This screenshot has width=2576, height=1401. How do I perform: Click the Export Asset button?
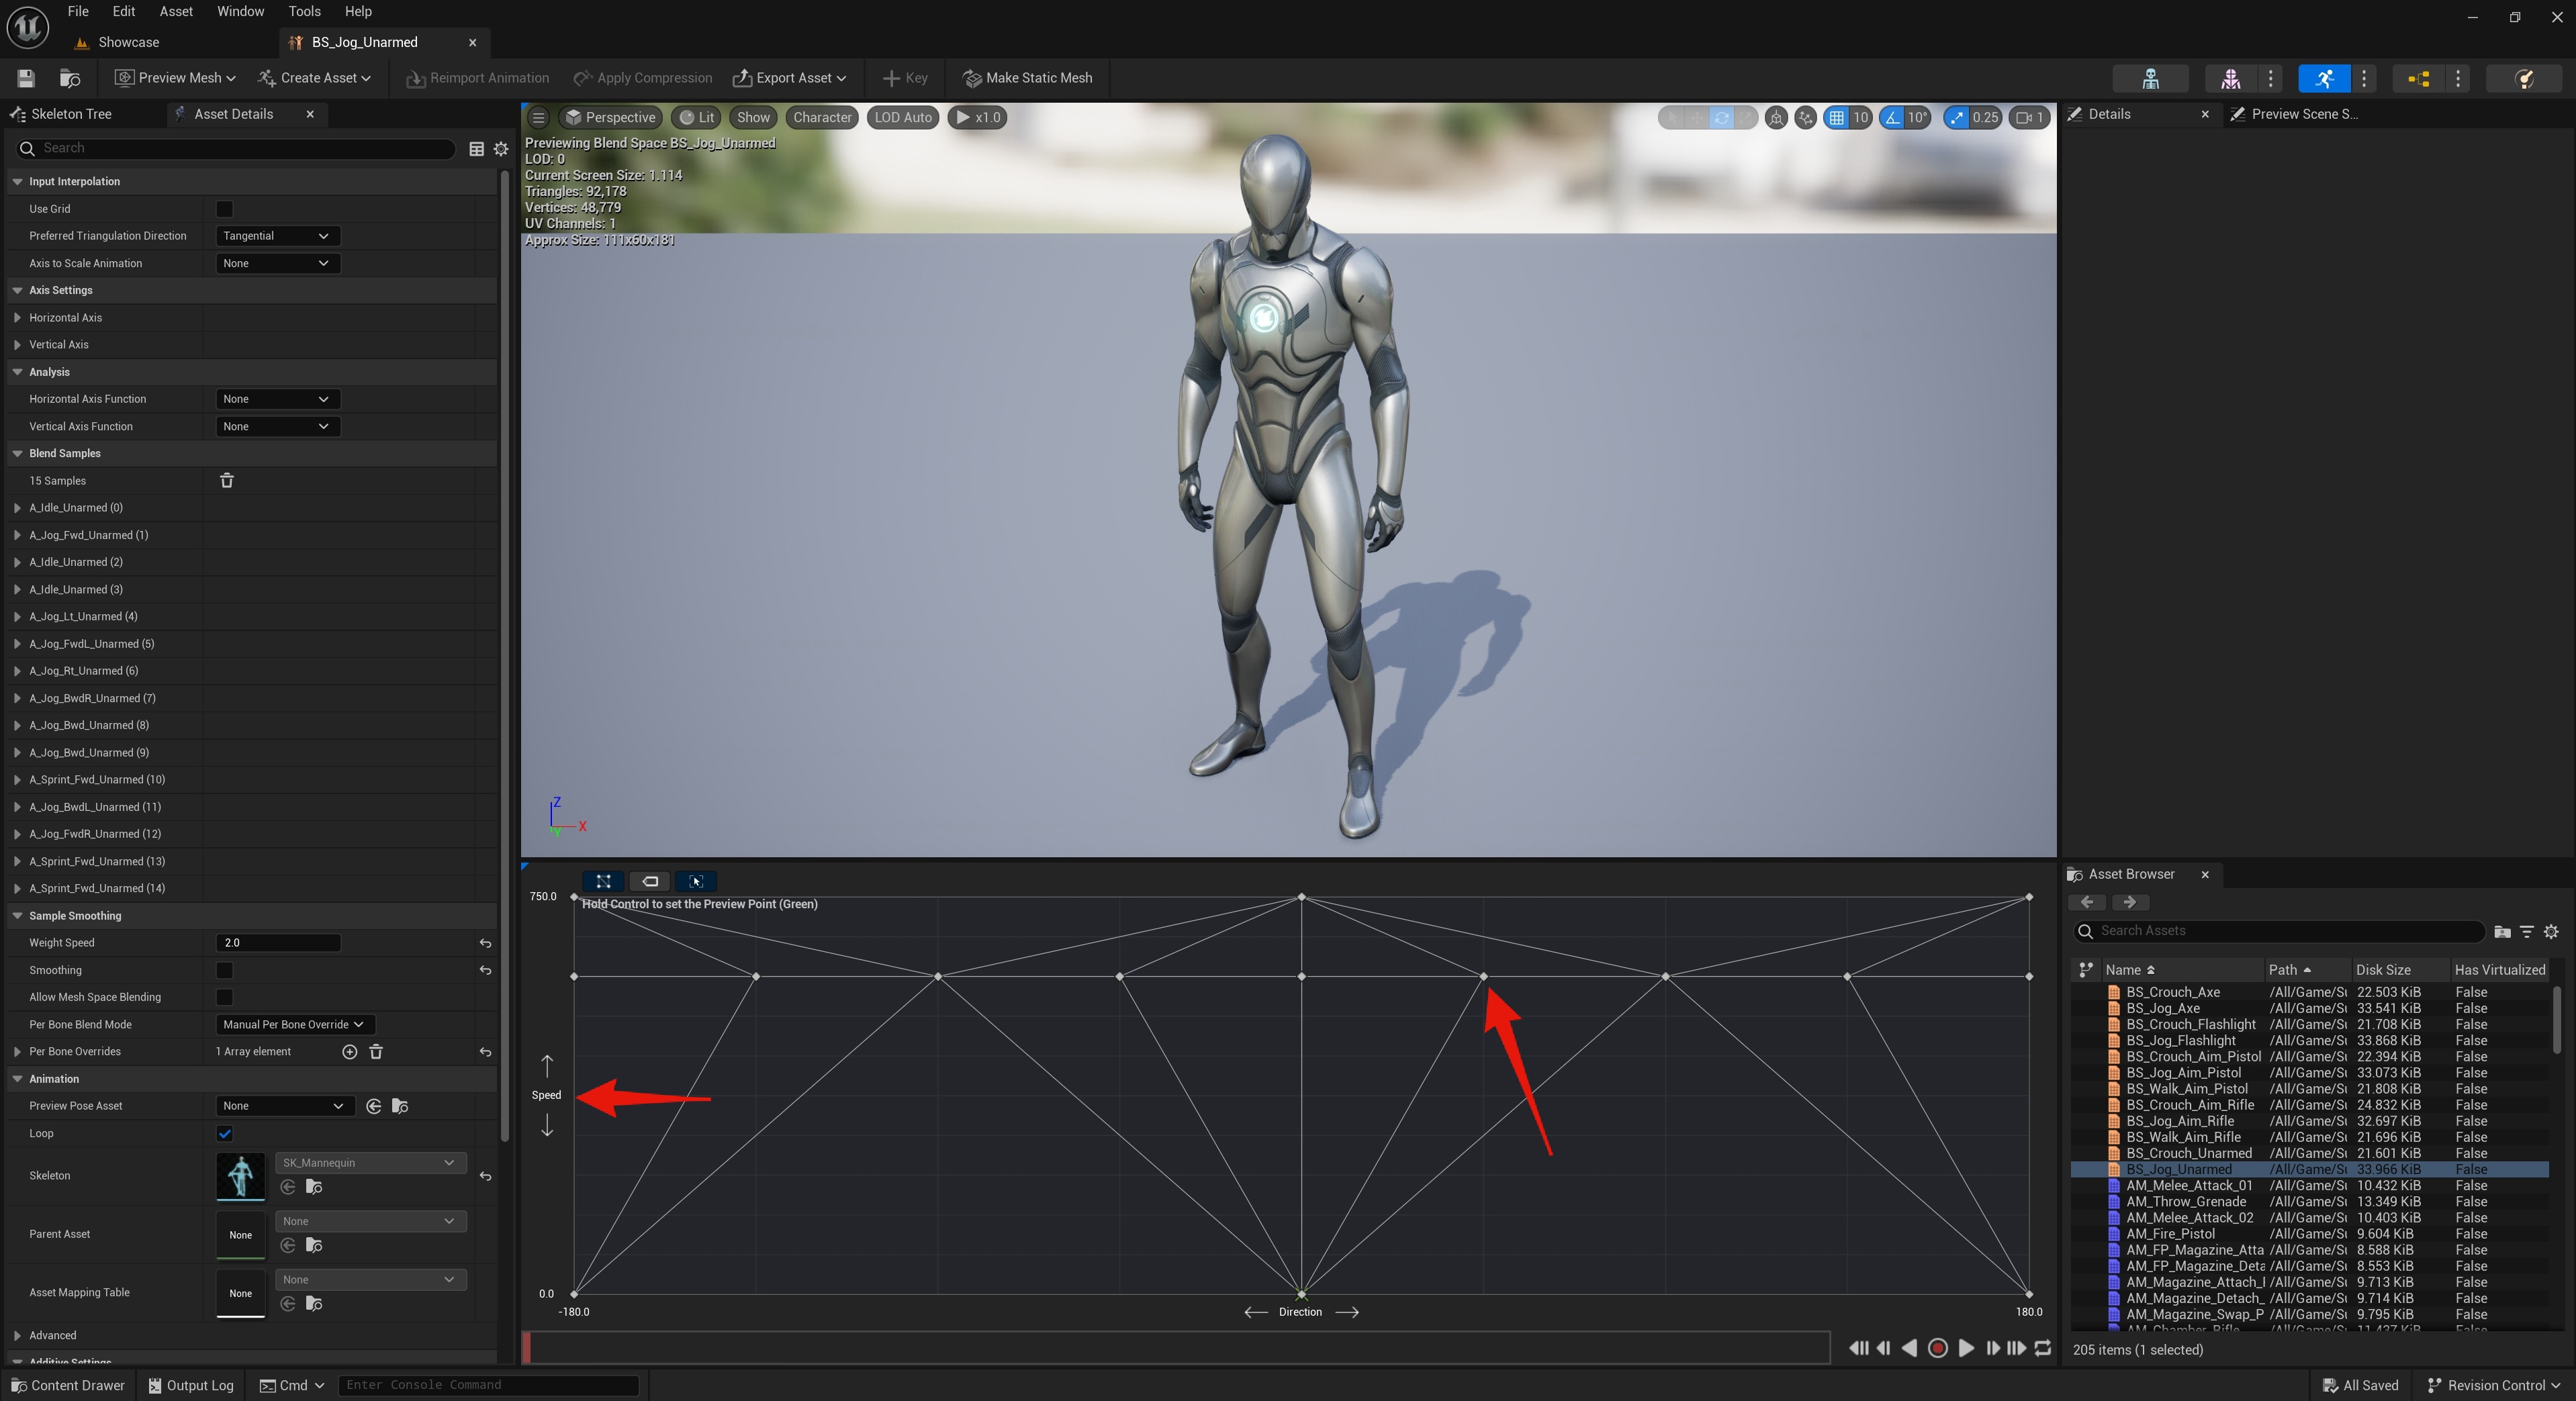pyautogui.click(x=789, y=77)
